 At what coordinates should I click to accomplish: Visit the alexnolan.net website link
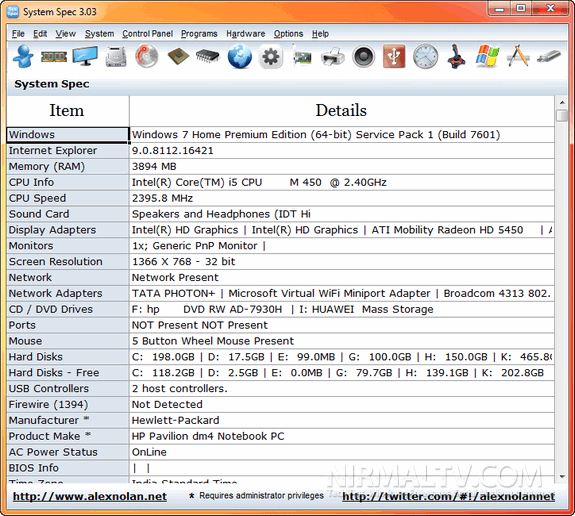pyautogui.click(x=90, y=497)
